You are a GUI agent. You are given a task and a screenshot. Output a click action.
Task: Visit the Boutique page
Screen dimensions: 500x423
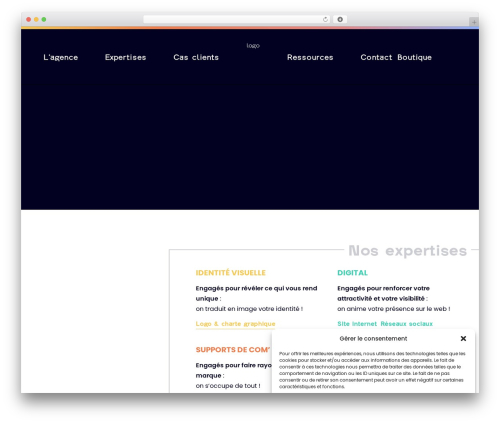[x=414, y=57]
